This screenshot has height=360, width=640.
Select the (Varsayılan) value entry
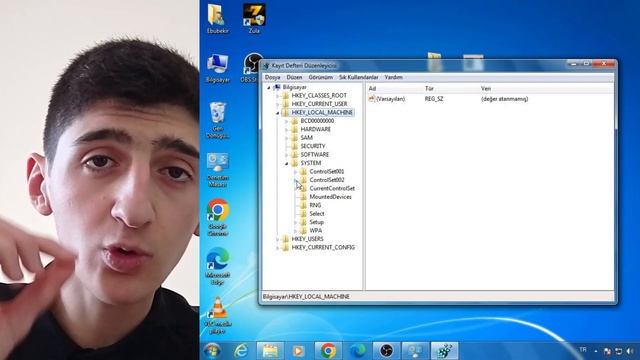(x=387, y=99)
